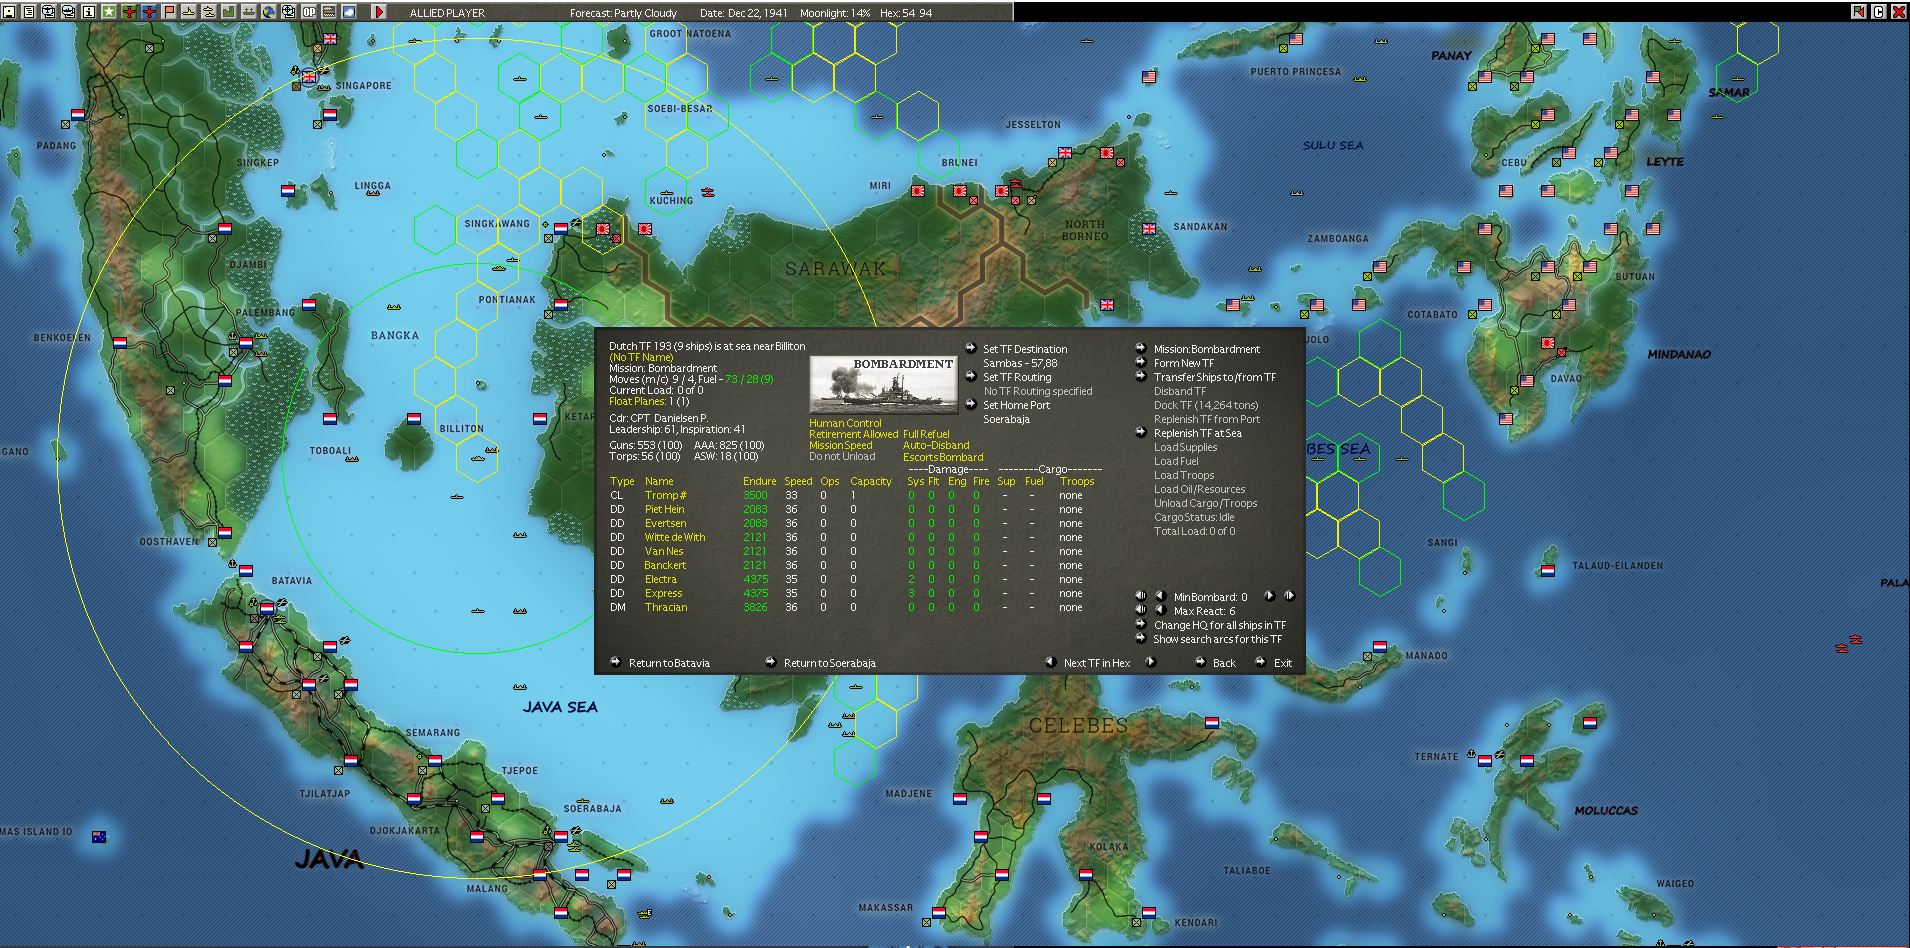Decrease Max React with left arrow

pos(1160,610)
